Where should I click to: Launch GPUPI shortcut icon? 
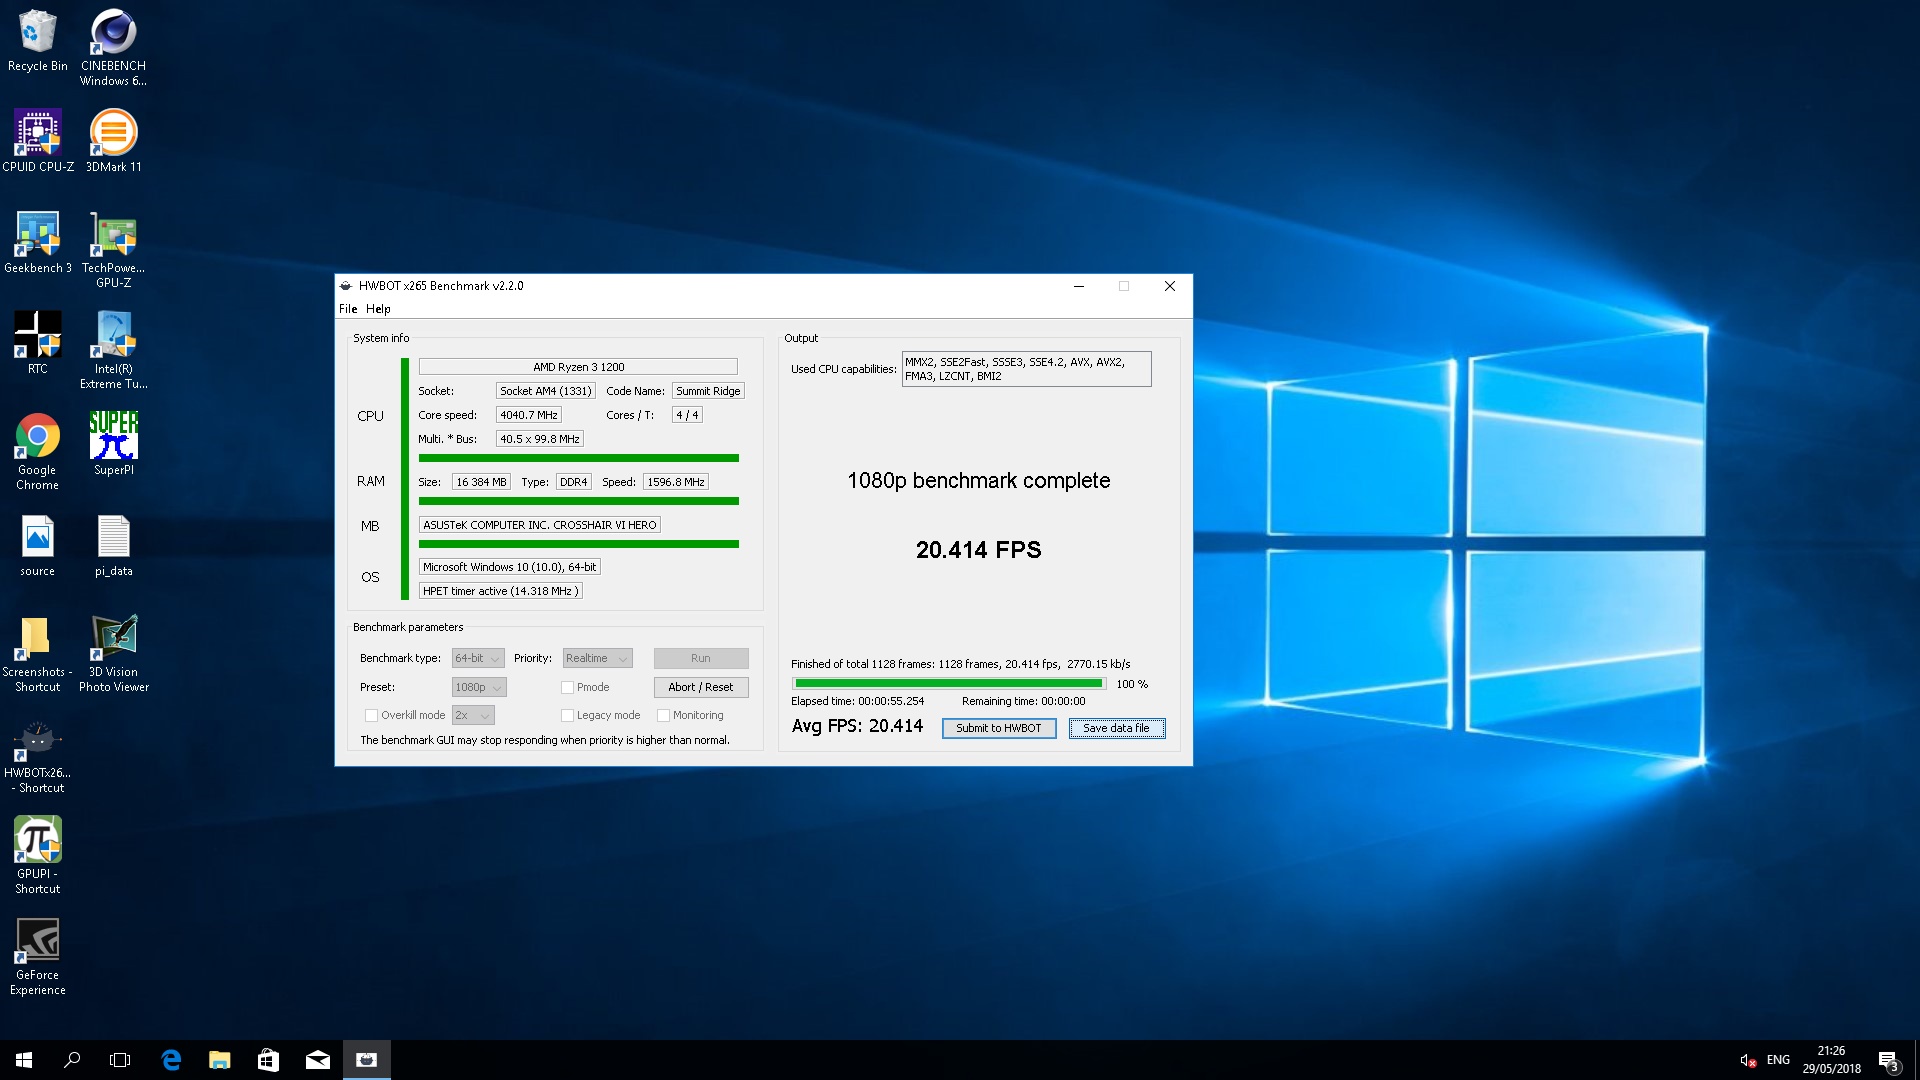click(37, 854)
